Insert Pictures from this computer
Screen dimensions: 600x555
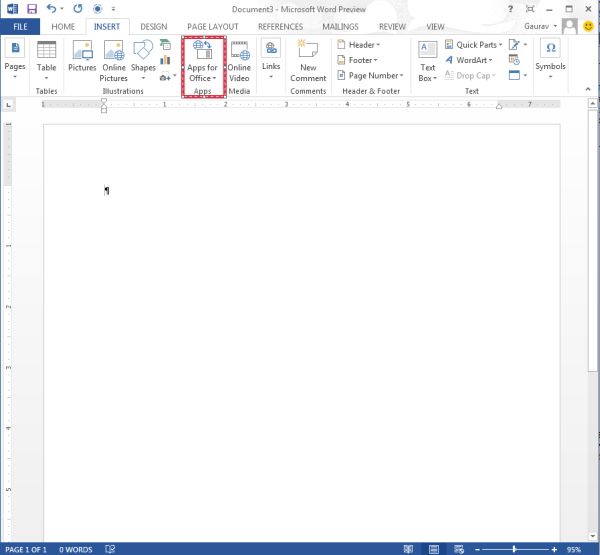tap(82, 56)
